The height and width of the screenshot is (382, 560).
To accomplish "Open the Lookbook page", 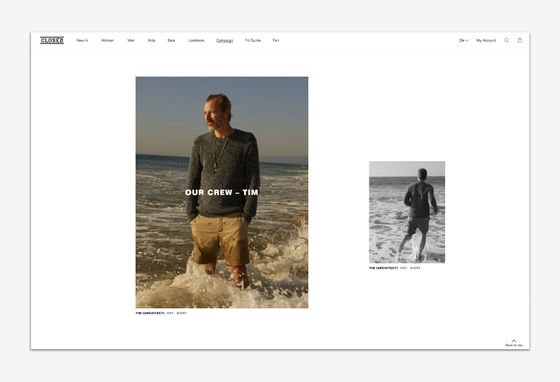I will [196, 41].
